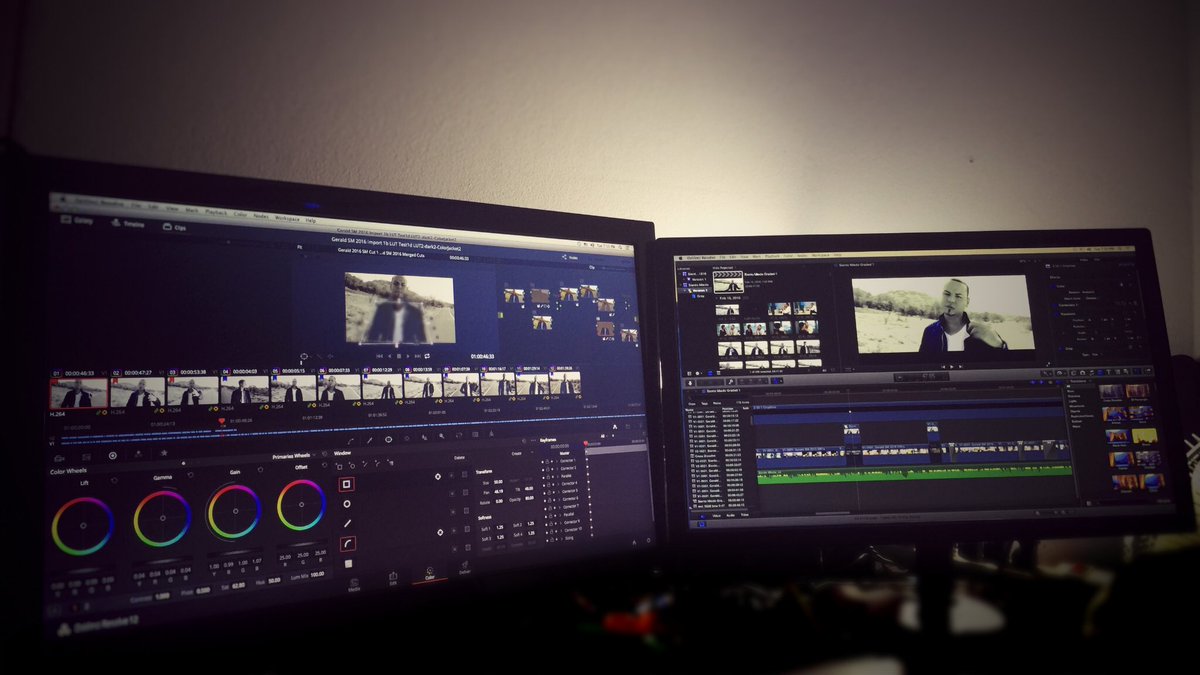1200x675 pixels.
Task: Open the Help menu in Resolve
Action: click(x=311, y=219)
